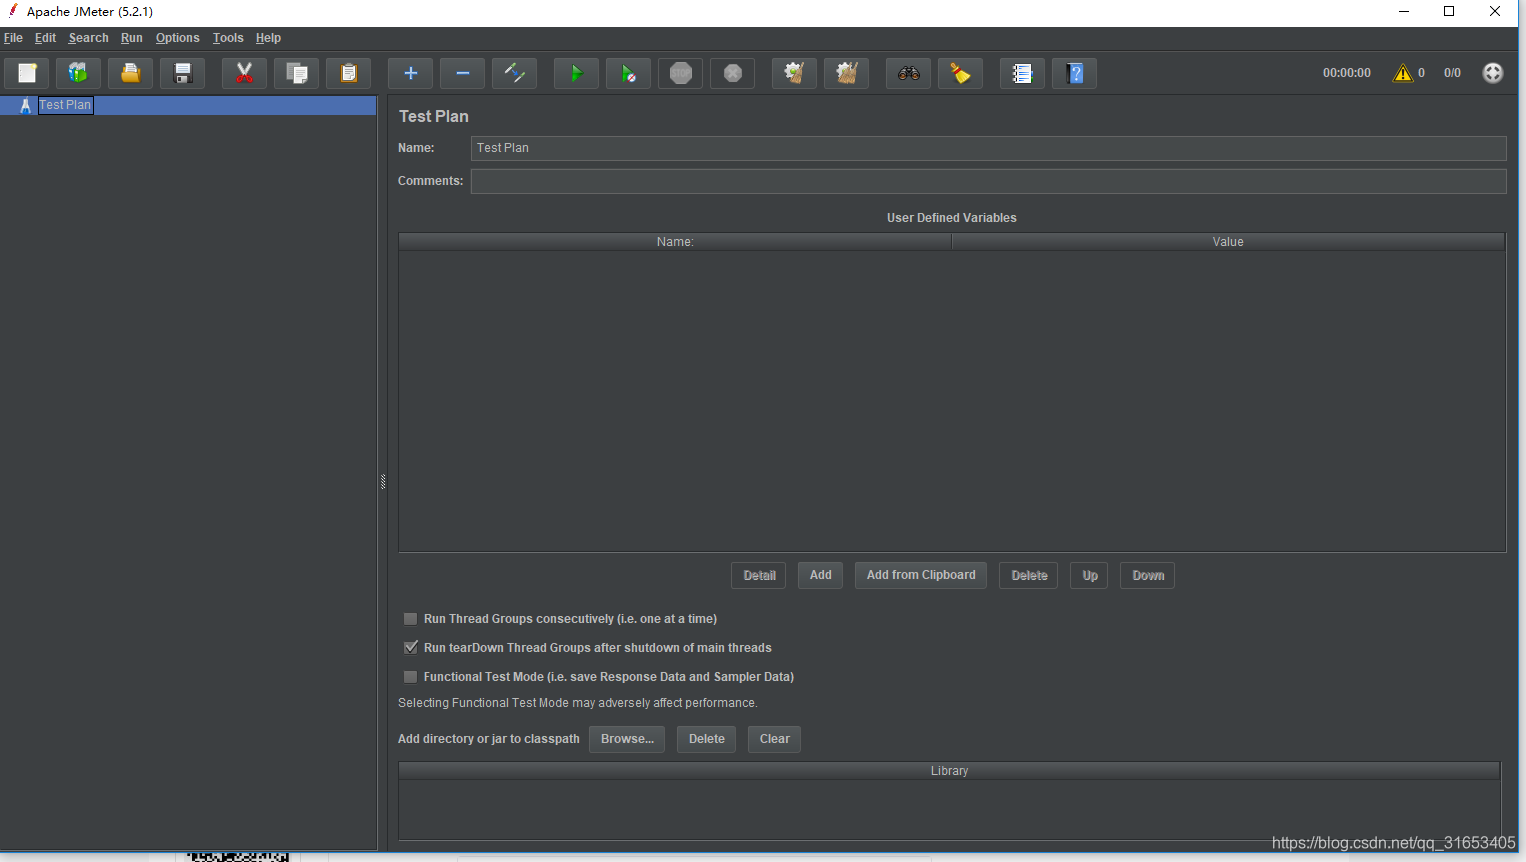Click the Stop test icon

[x=681, y=73]
